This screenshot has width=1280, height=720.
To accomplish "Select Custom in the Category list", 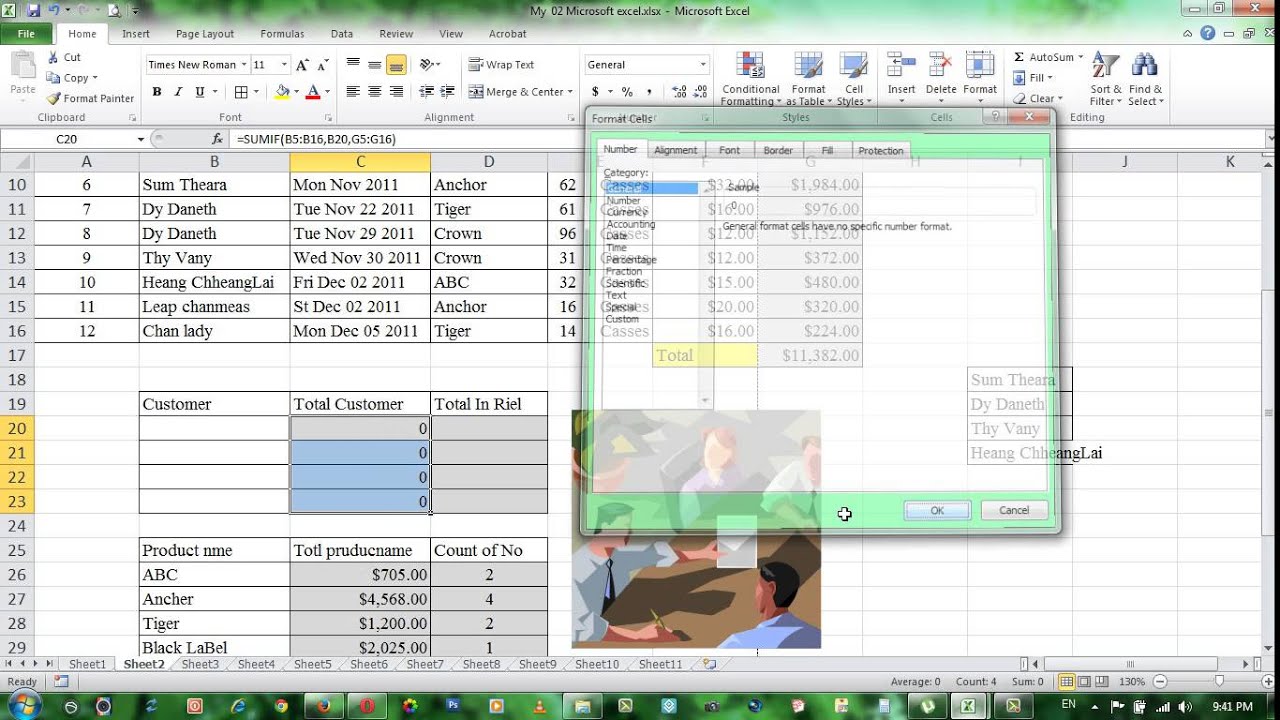I will pyautogui.click(x=622, y=319).
